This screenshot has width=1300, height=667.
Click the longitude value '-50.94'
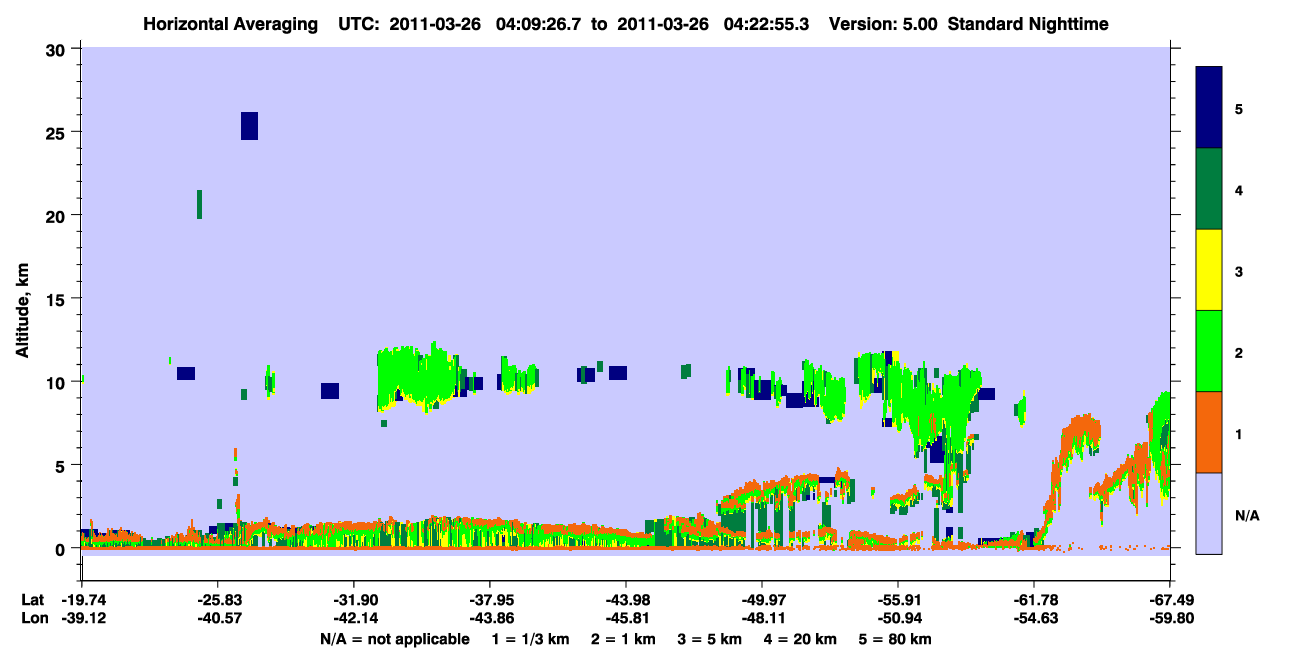(898, 619)
